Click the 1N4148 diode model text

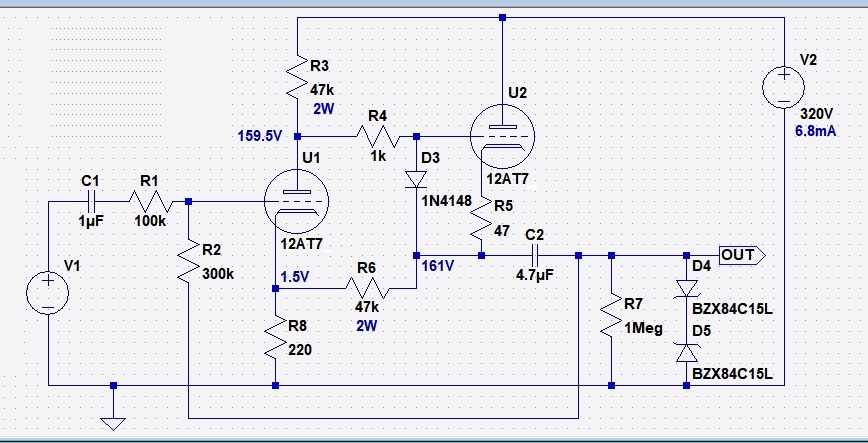tap(446, 200)
